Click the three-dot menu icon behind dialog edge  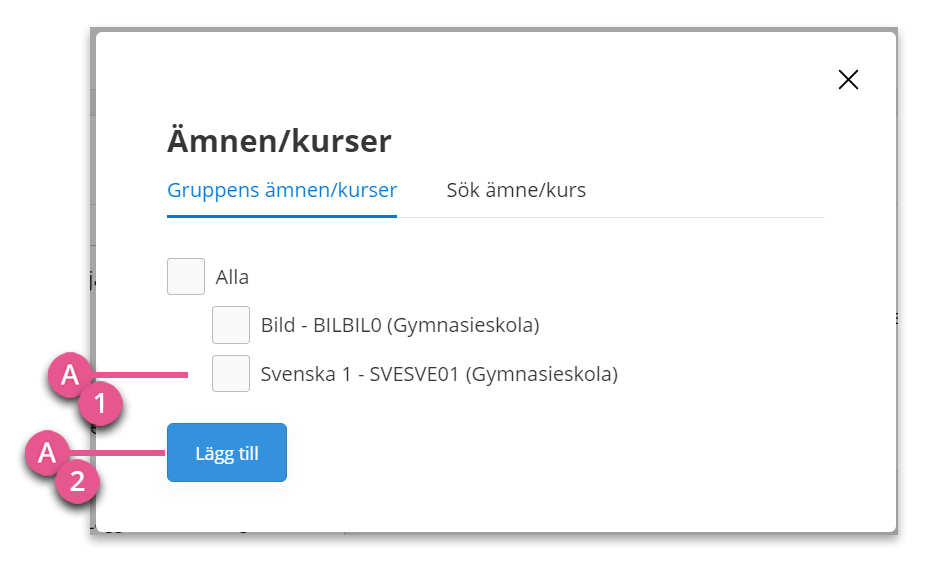[897, 318]
